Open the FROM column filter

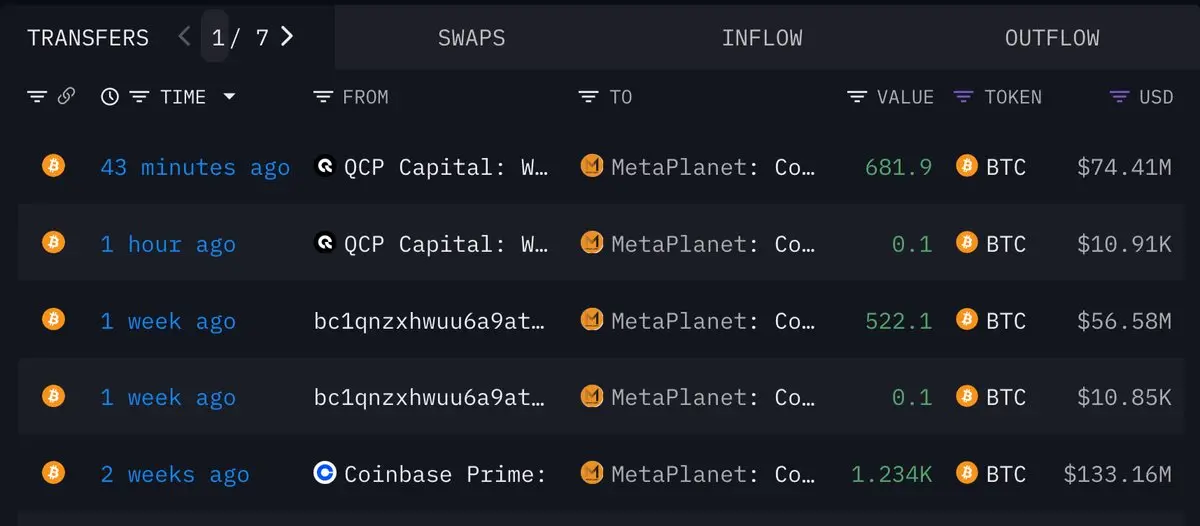(323, 97)
